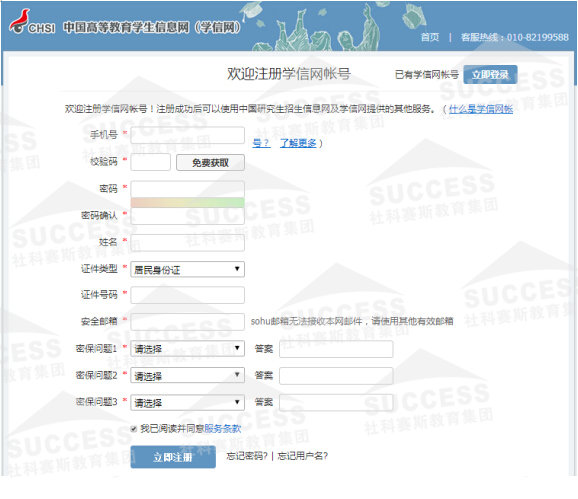Open 首页 in the header

(x=430, y=37)
